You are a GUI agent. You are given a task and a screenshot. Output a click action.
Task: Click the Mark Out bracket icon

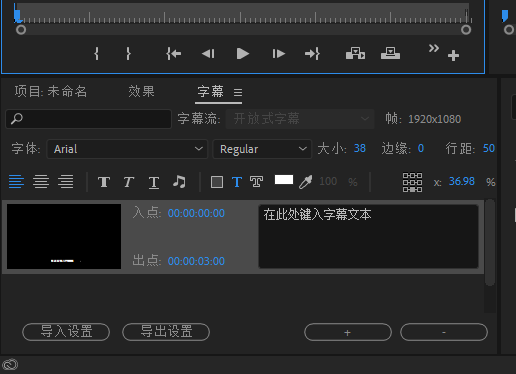coord(128,54)
